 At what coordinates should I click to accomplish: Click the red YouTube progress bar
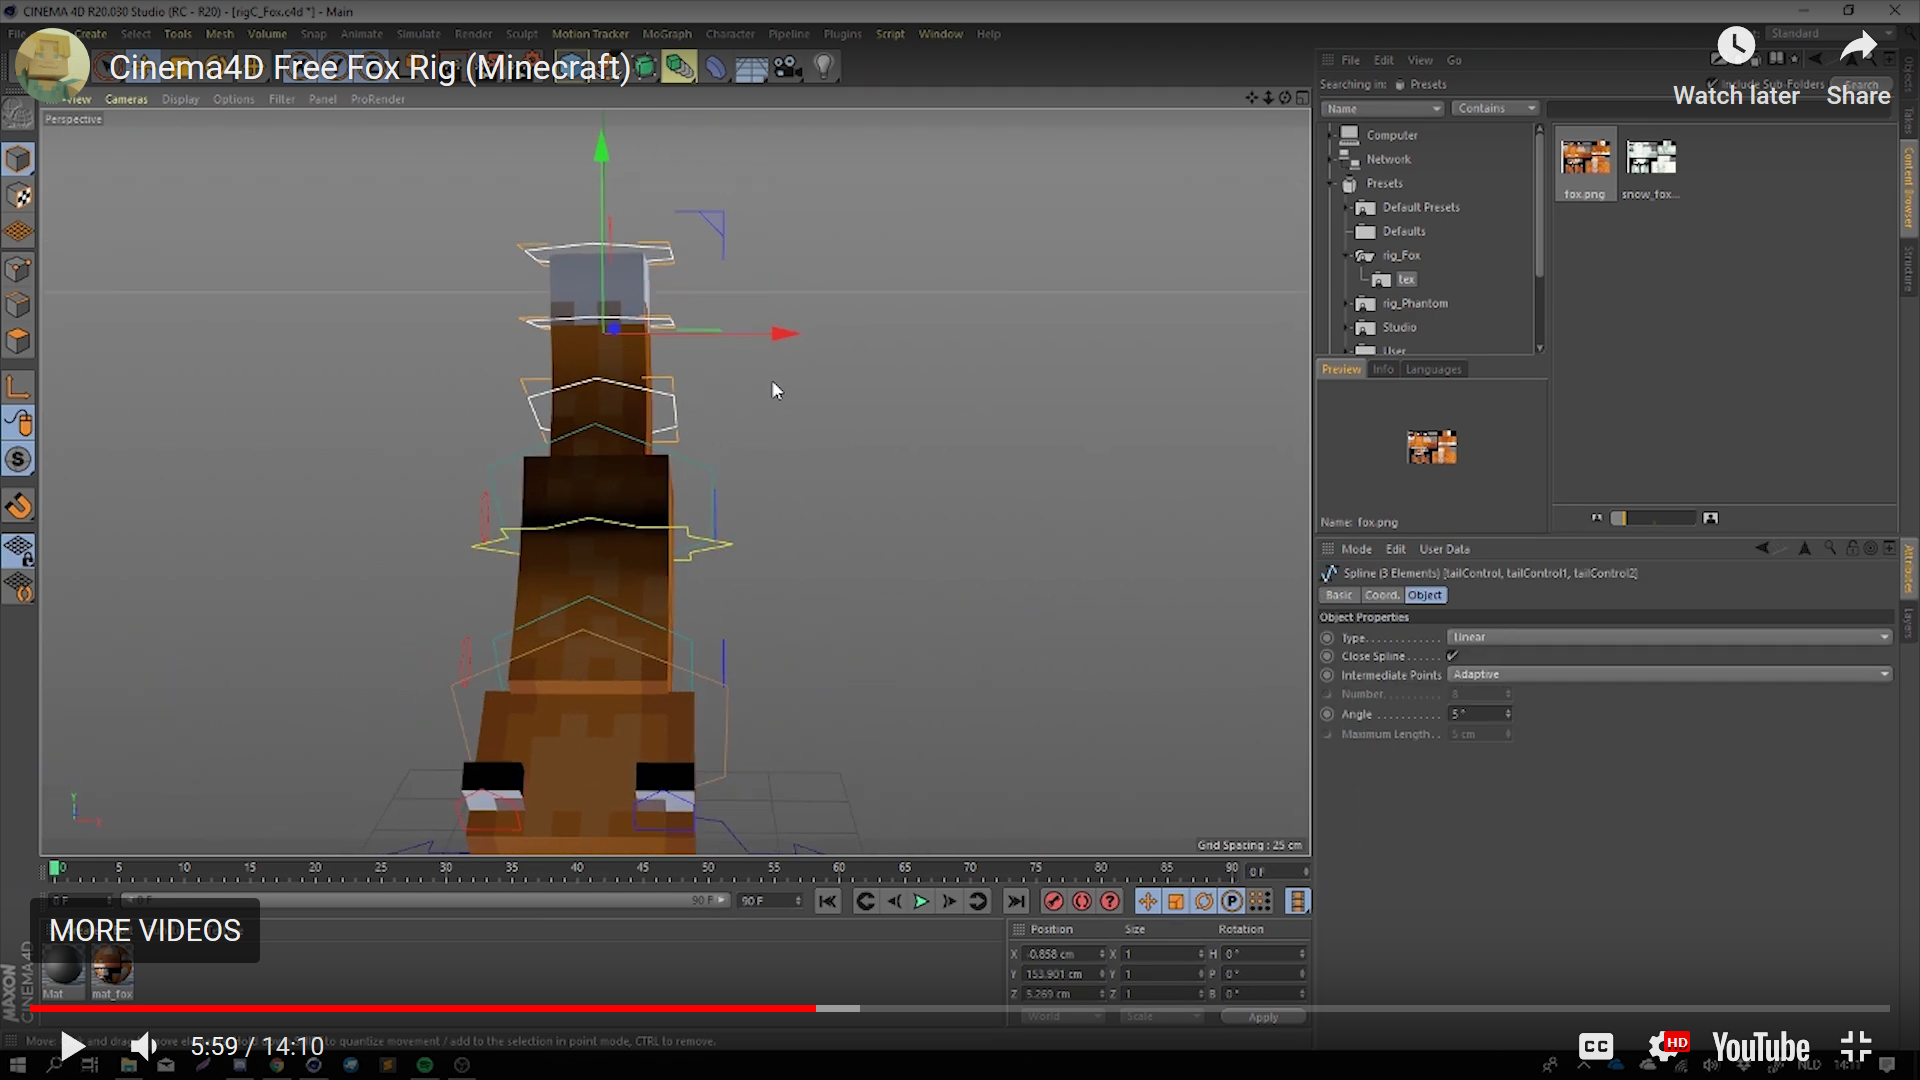(x=423, y=1008)
